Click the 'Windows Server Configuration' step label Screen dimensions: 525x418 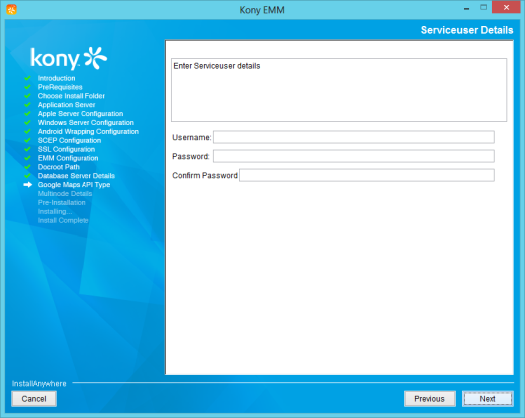[x=86, y=123]
